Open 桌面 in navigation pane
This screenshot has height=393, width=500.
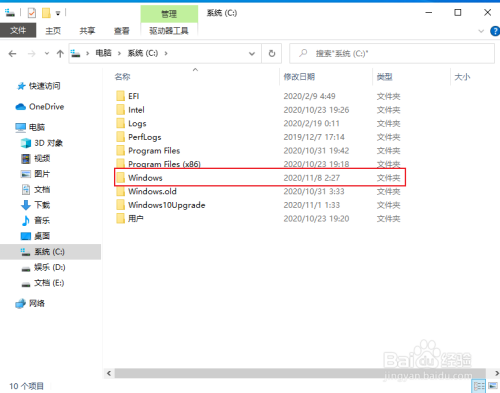[x=42, y=236]
